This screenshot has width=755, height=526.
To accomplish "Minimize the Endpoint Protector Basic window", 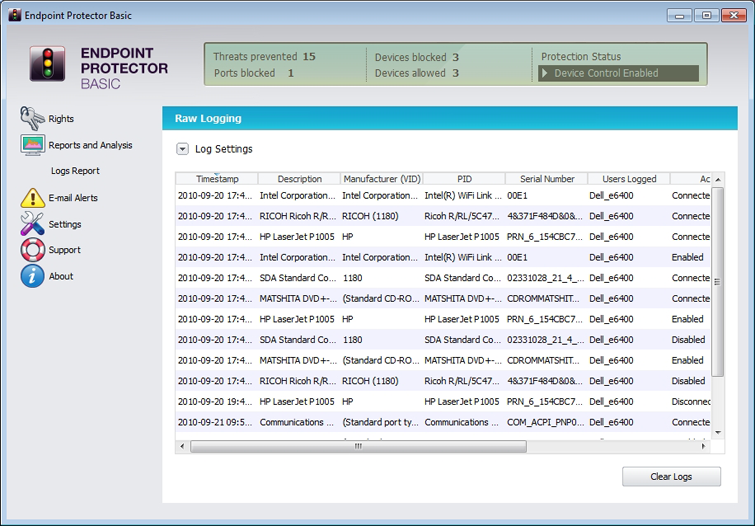I will [x=679, y=15].
